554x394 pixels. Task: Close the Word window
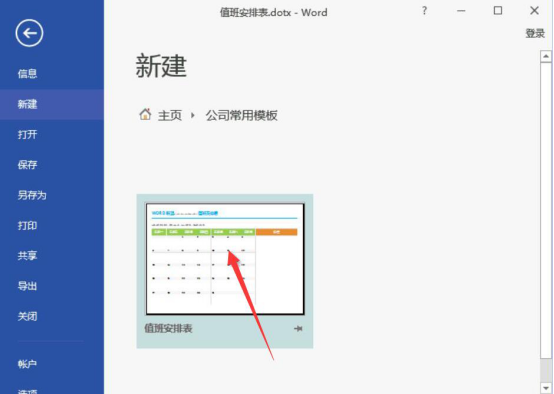[x=535, y=11]
